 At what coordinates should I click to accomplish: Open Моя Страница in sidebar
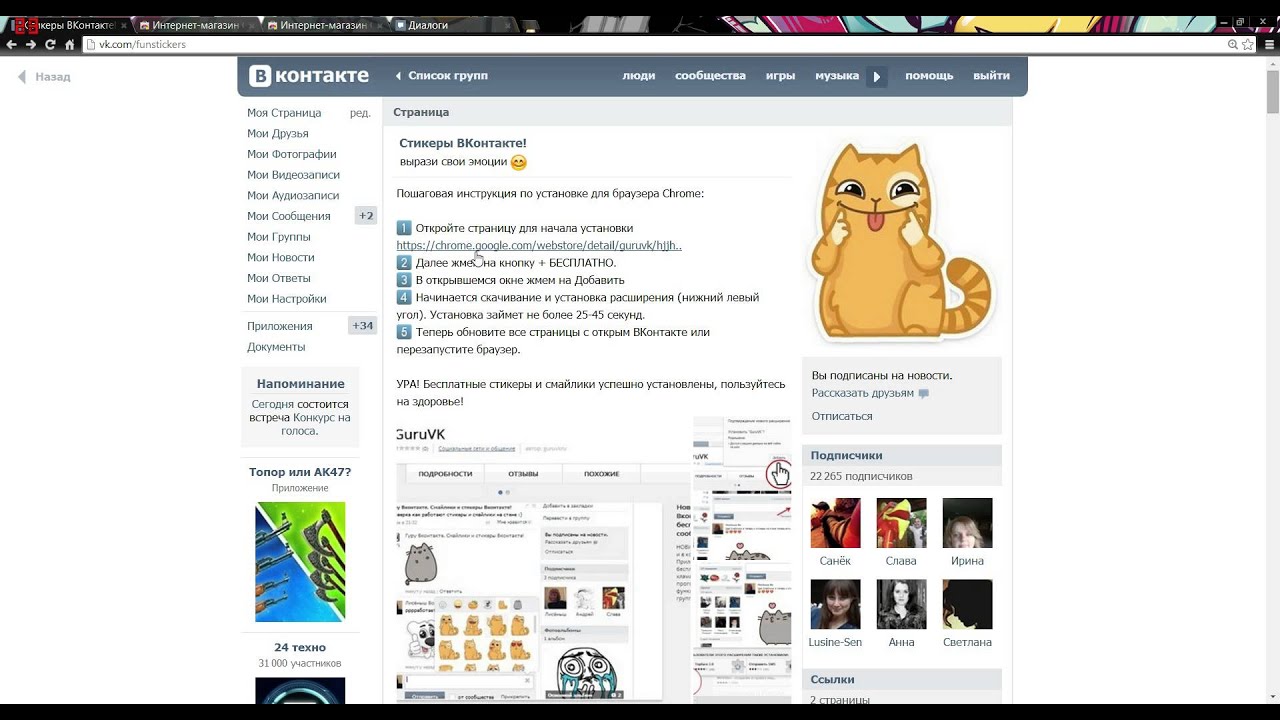tap(284, 113)
